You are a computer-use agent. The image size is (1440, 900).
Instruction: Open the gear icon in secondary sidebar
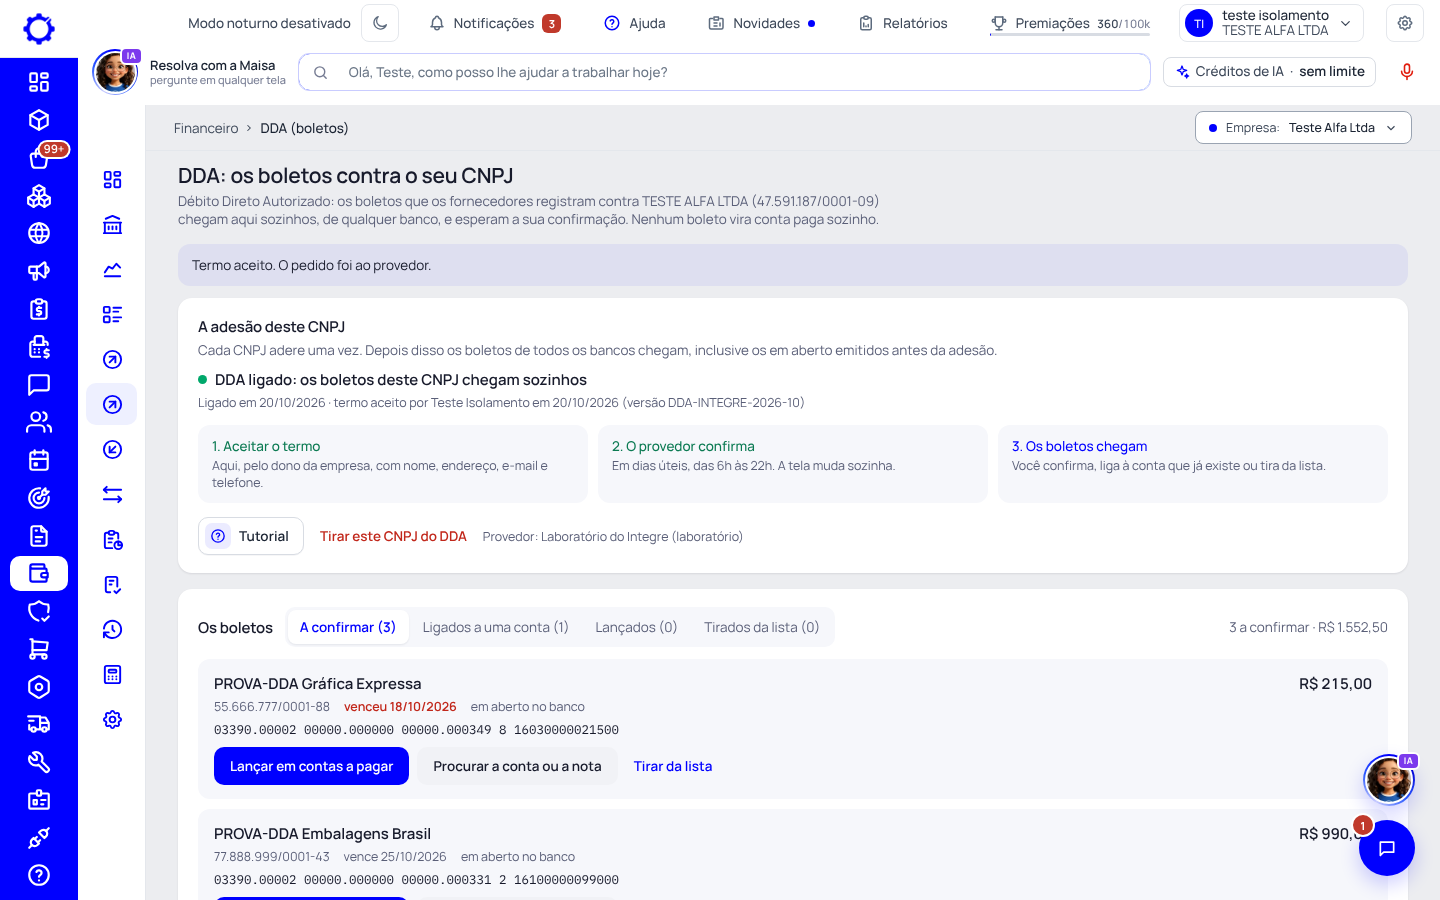113,719
